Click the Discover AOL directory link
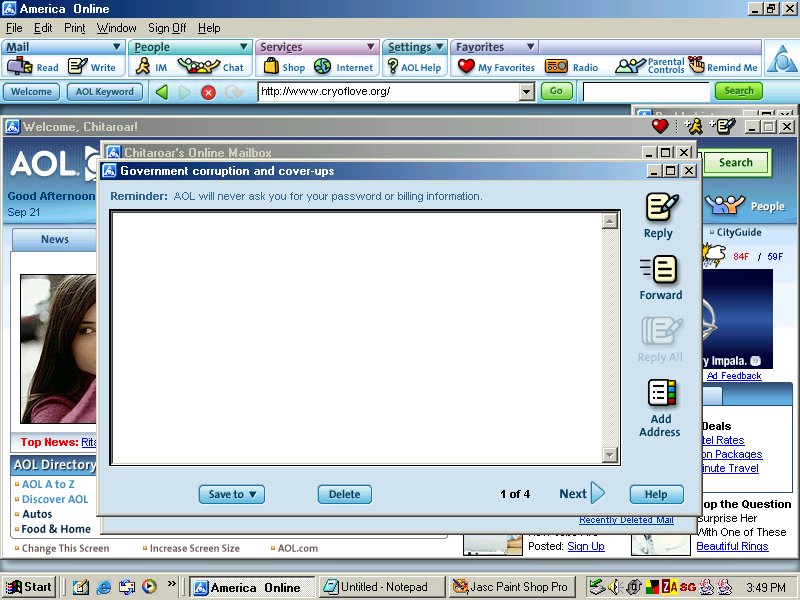Image resolution: width=800 pixels, height=600 pixels. coord(55,499)
